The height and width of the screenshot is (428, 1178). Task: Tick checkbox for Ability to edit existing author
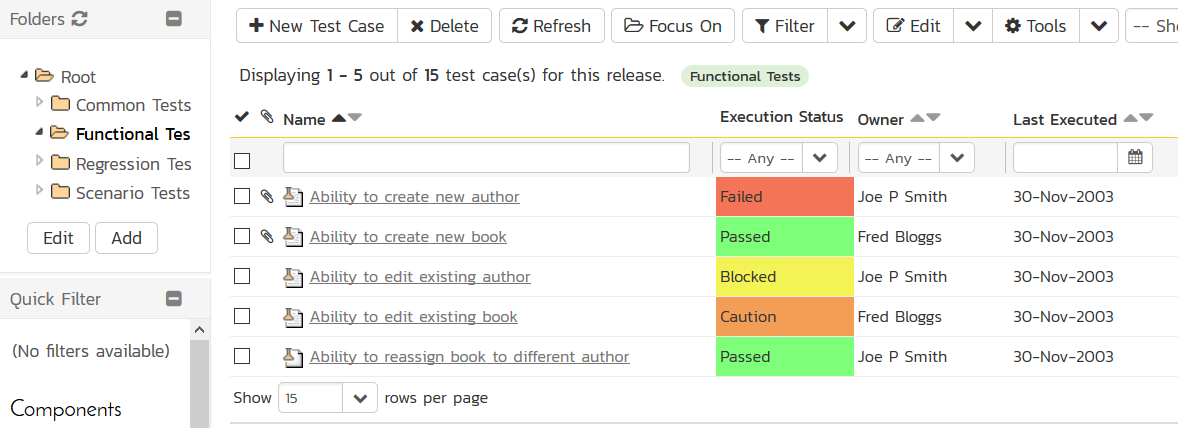coord(241,277)
